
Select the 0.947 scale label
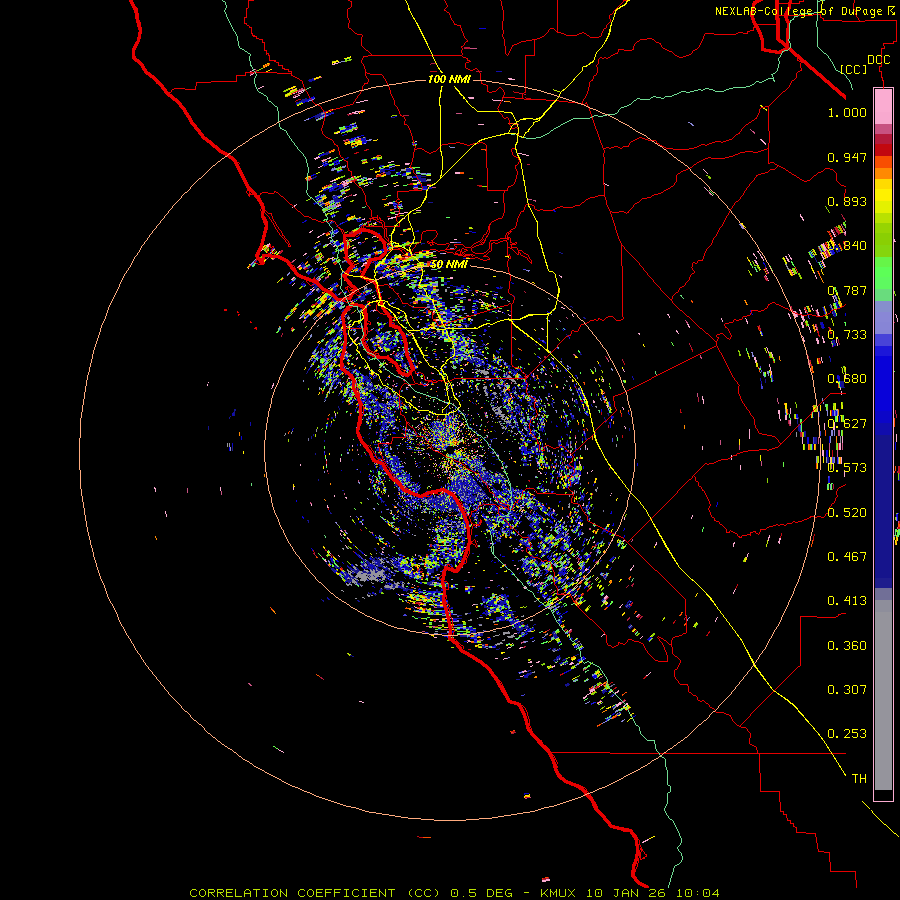[x=847, y=157]
